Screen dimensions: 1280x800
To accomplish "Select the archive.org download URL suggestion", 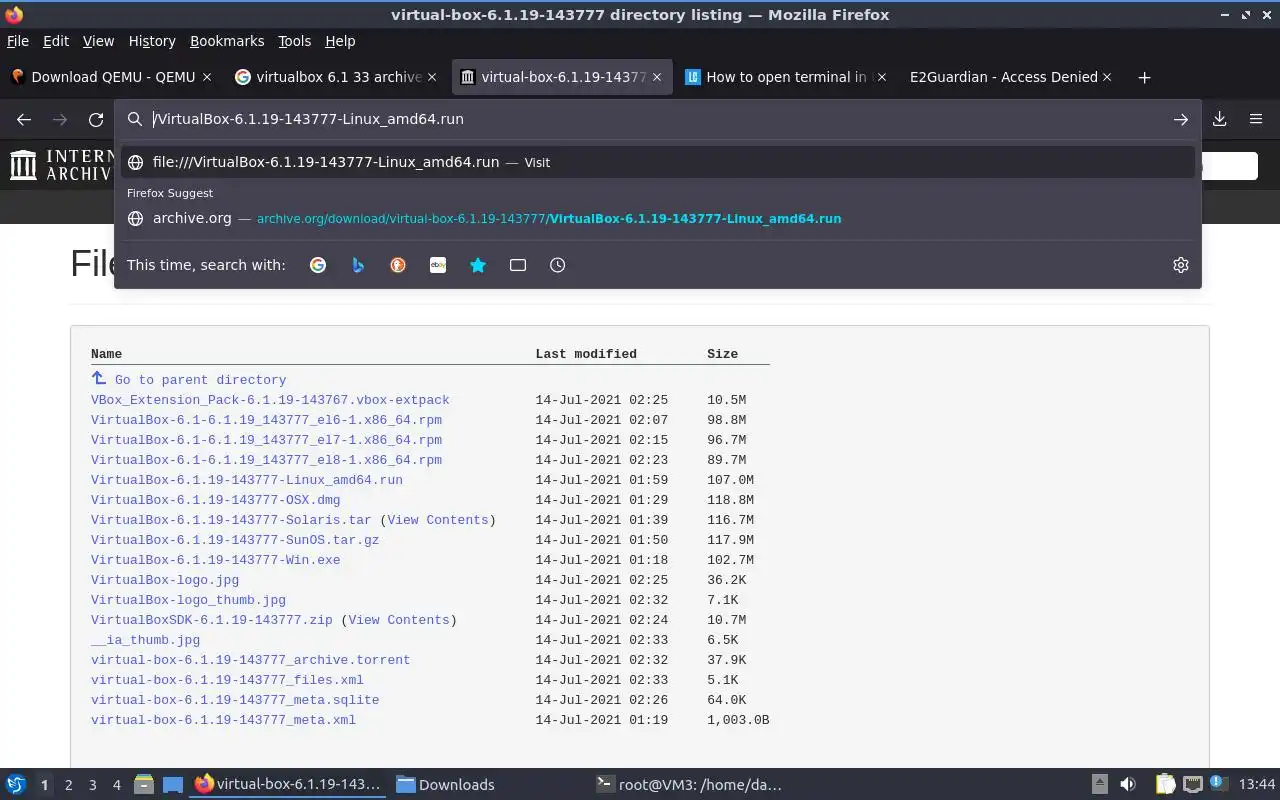I will (659, 218).
